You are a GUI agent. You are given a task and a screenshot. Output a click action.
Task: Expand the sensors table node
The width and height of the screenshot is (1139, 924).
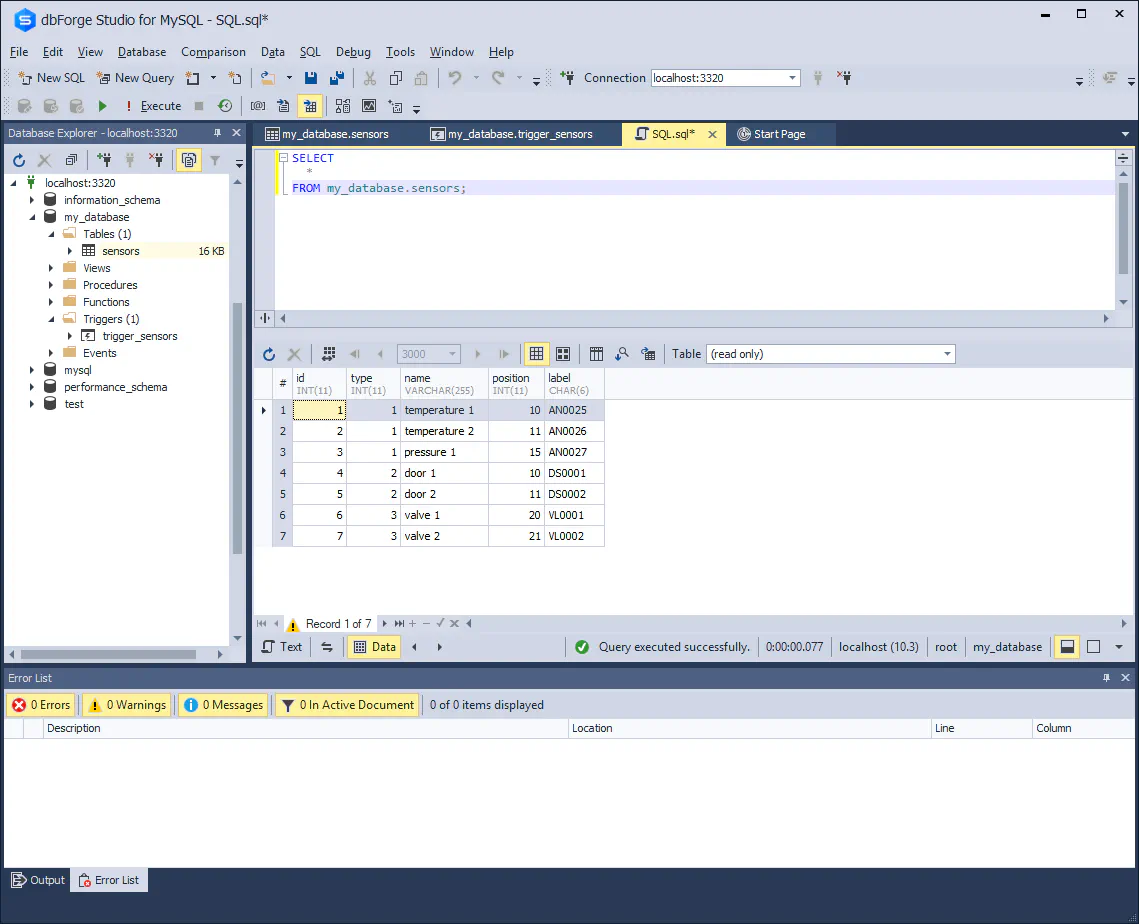[70, 251]
